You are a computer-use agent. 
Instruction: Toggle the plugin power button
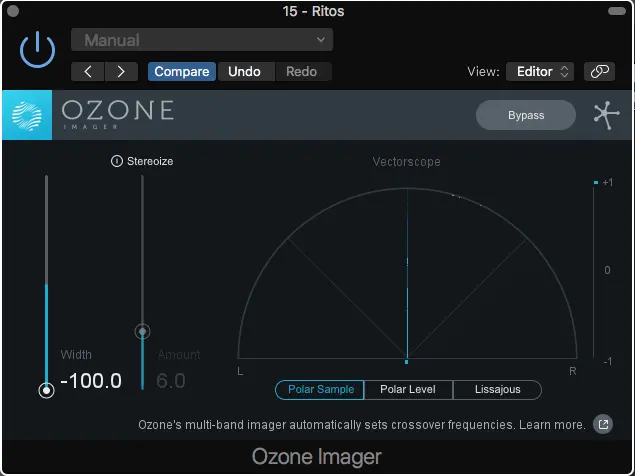pyautogui.click(x=37, y=50)
